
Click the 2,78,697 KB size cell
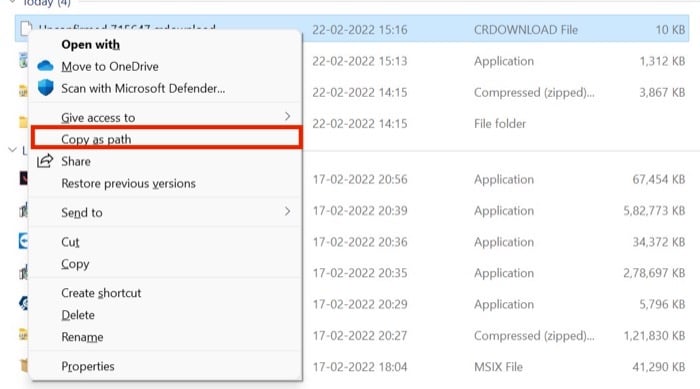654,273
